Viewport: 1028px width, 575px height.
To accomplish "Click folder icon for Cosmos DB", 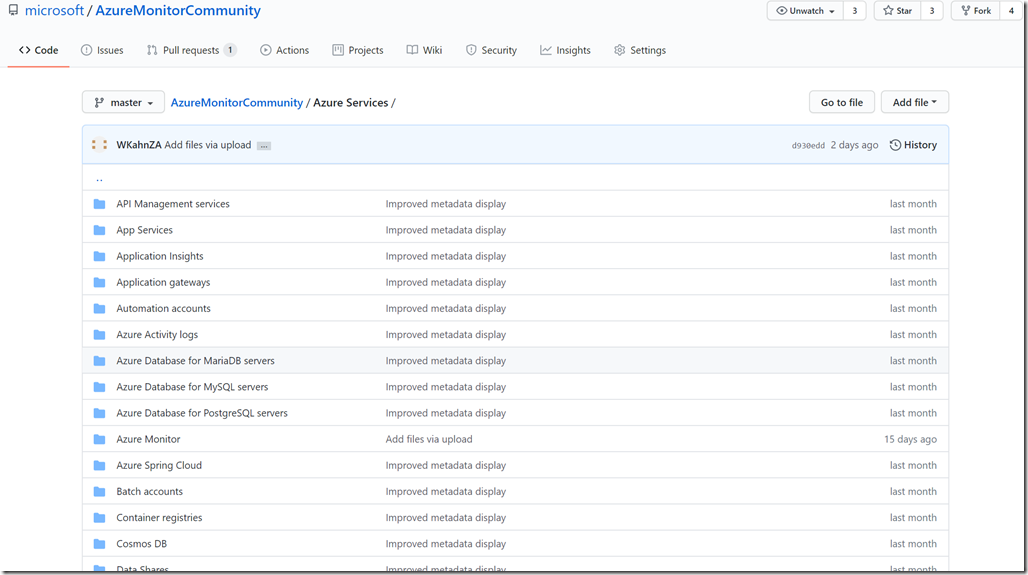I will (x=100, y=544).
